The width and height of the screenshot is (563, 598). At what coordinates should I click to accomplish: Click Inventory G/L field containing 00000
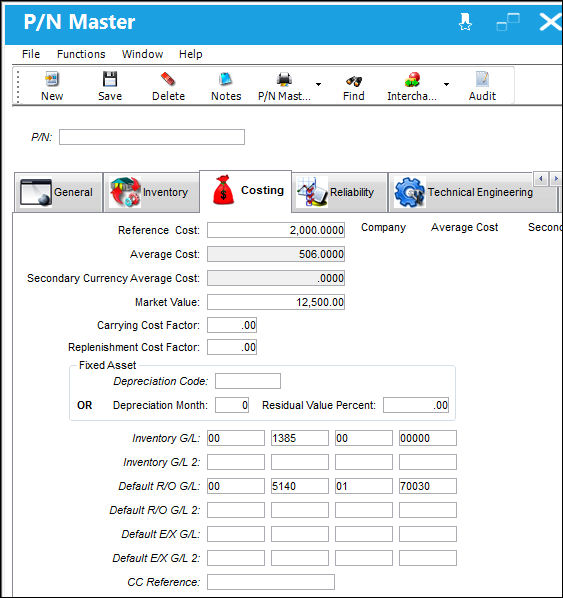click(428, 438)
